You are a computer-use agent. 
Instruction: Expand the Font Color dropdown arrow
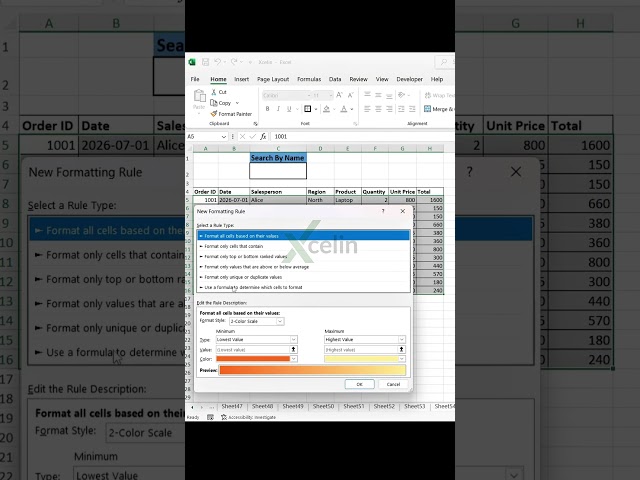[x=351, y=109]
